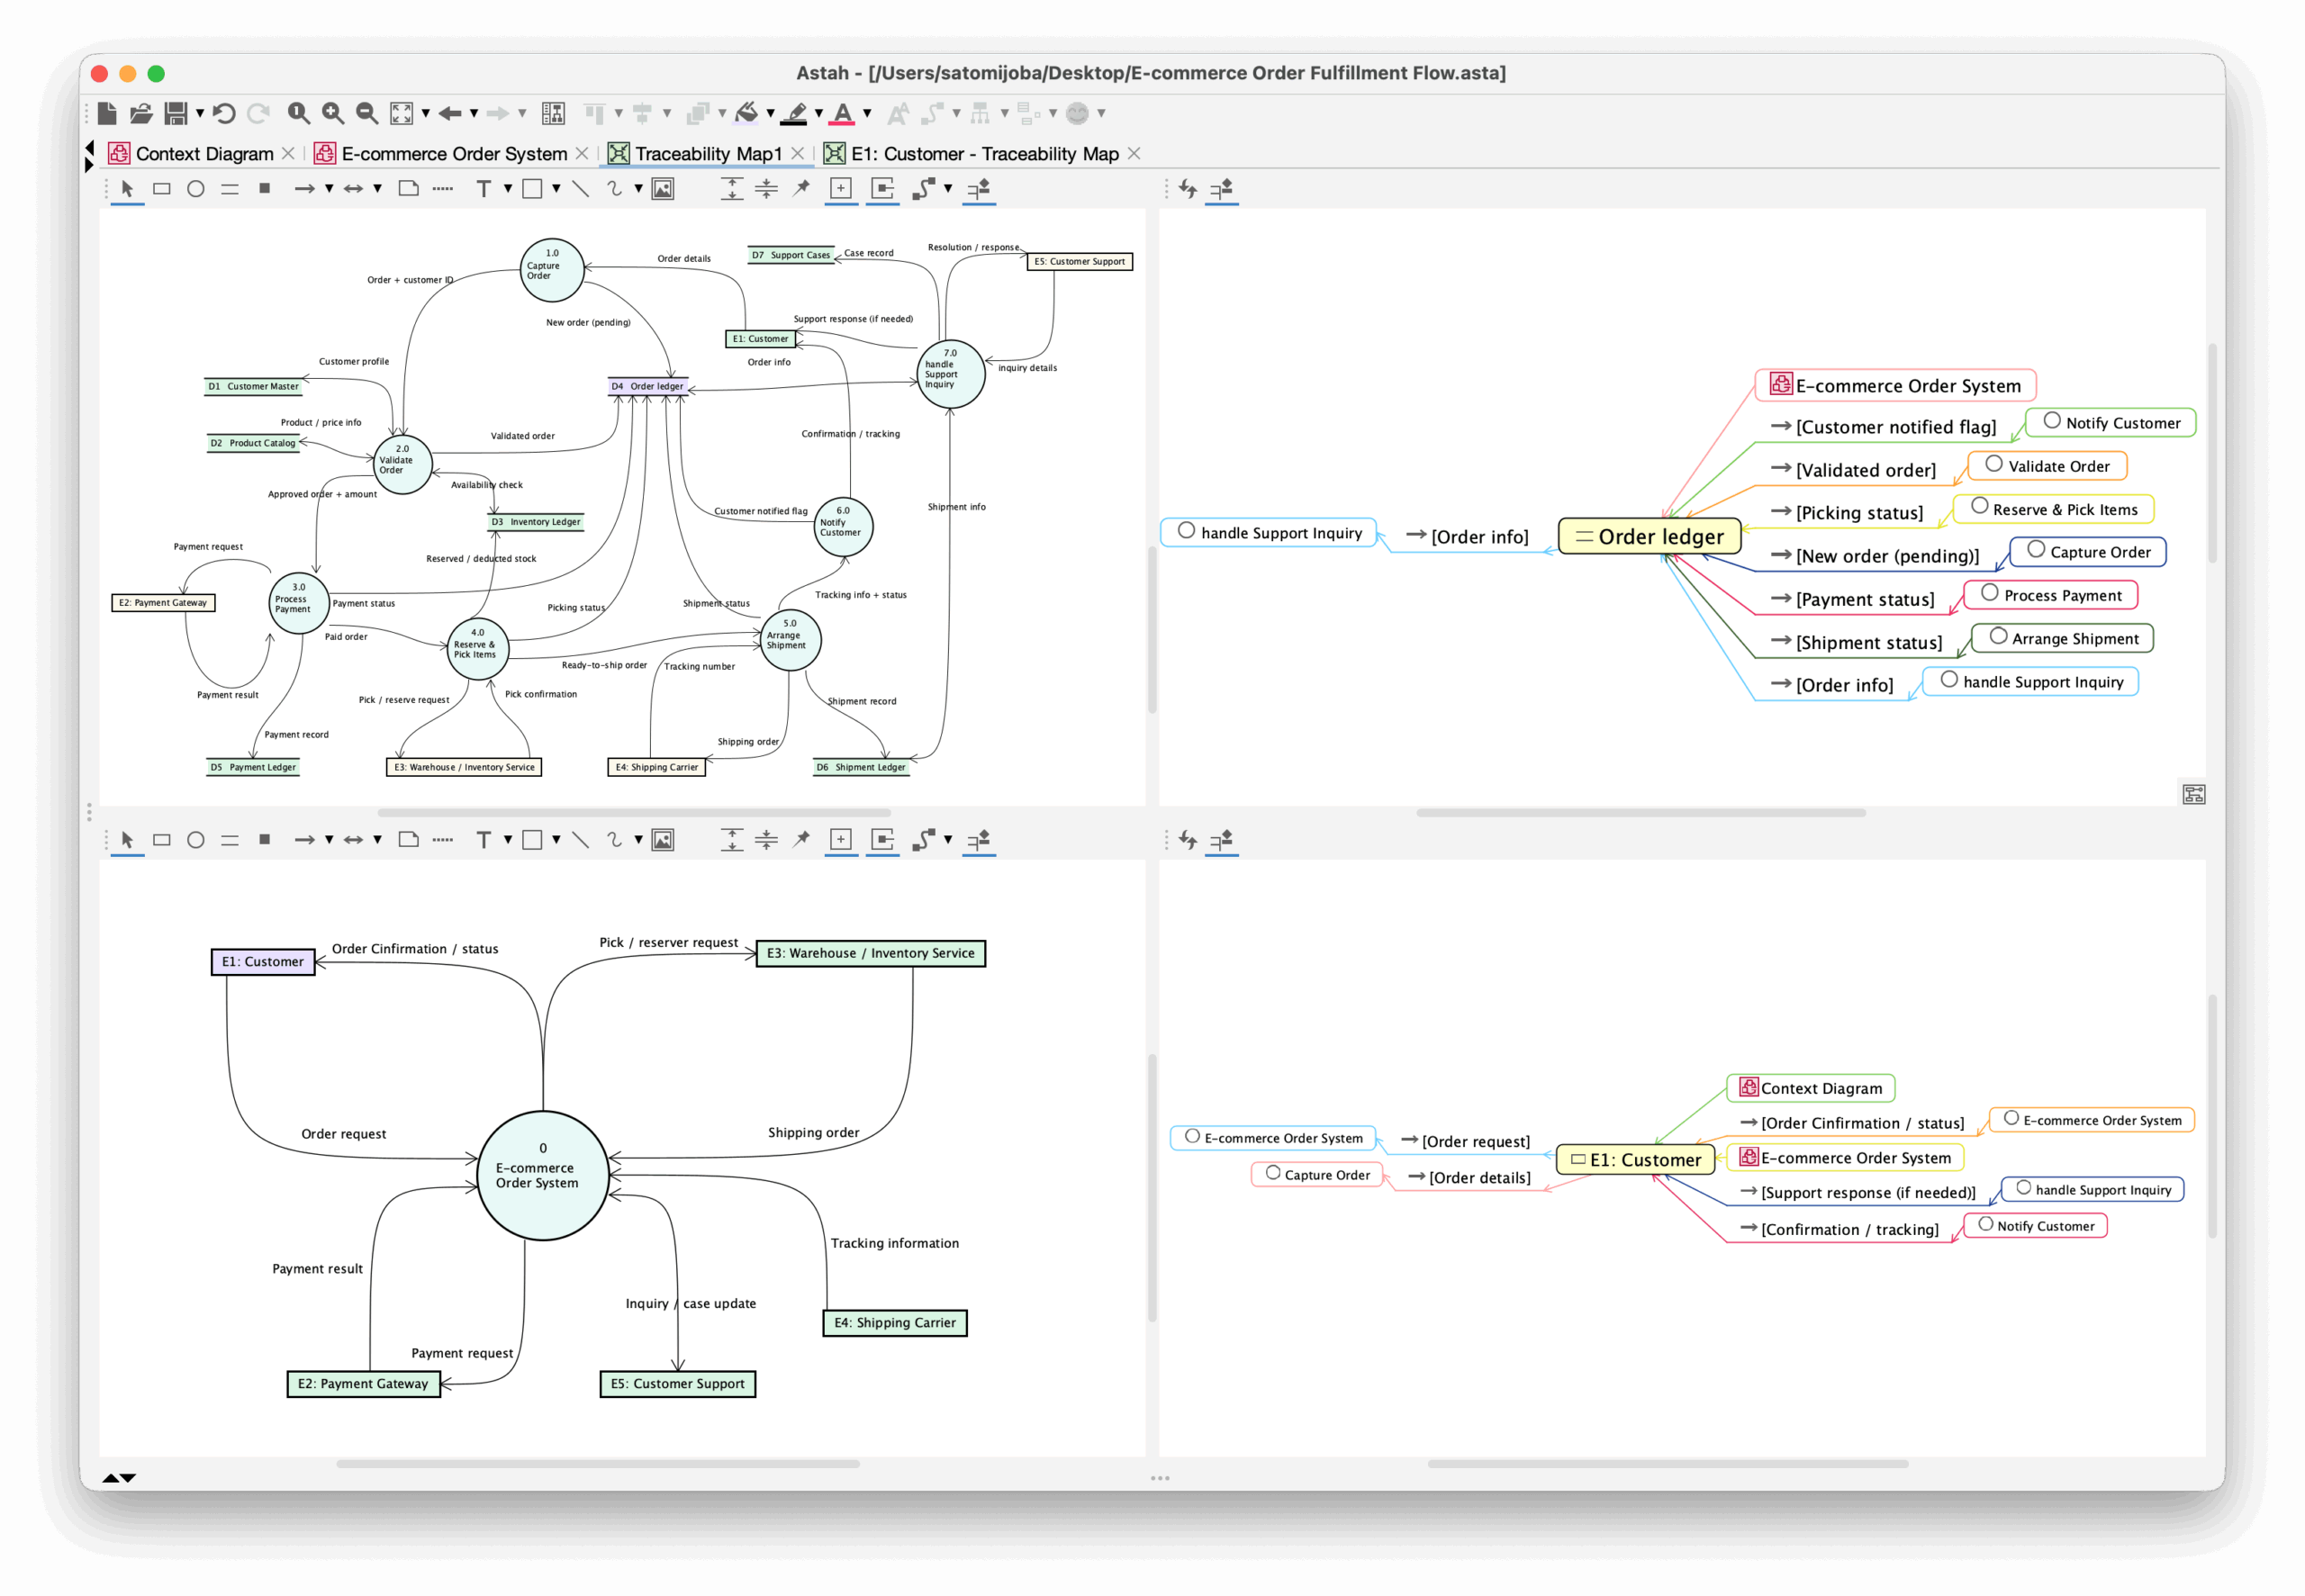The image size is (2305, 1596).
Task: Click the Undo arrow in main toolbar
Action: [x=224, y=113]
